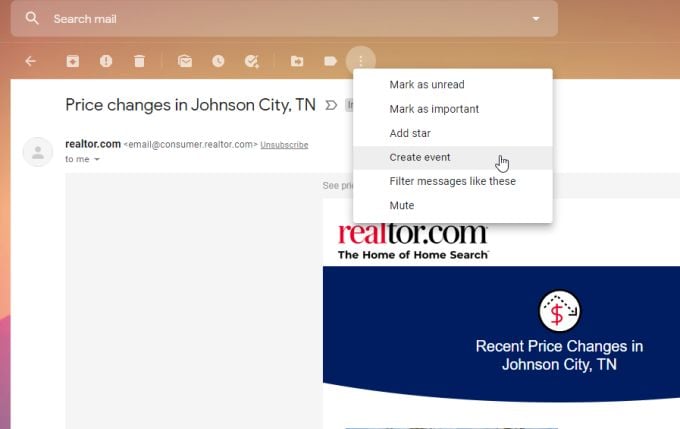
Task: Archive this email
Action: coord(72,61)
